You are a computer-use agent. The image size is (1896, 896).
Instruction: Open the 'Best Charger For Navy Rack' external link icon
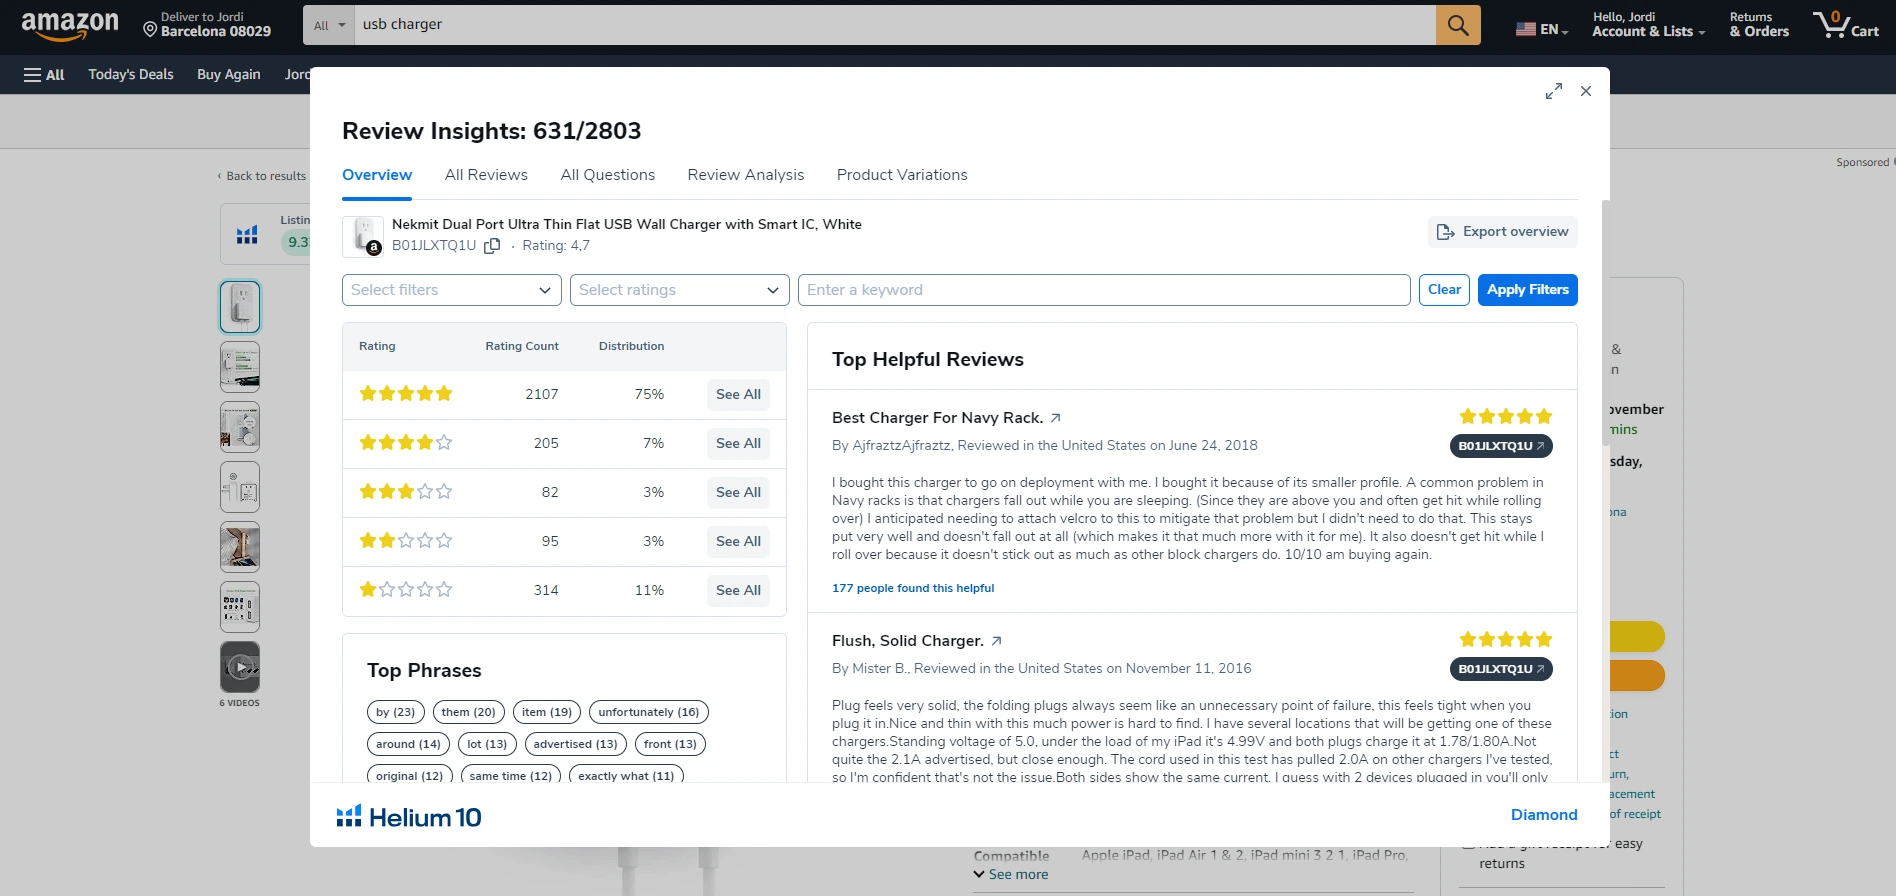pyautogui.click(x=1055, y=418)
